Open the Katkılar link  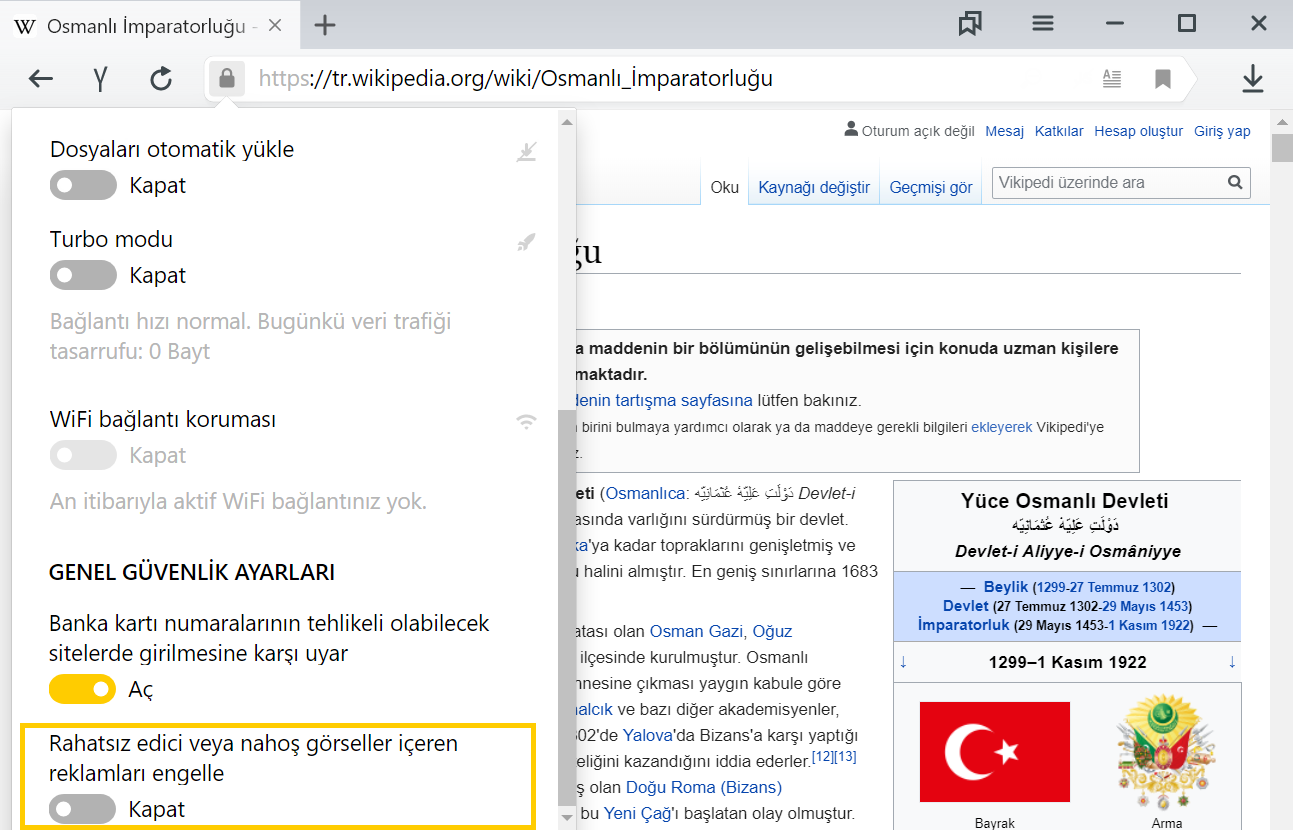point(1059,131)
